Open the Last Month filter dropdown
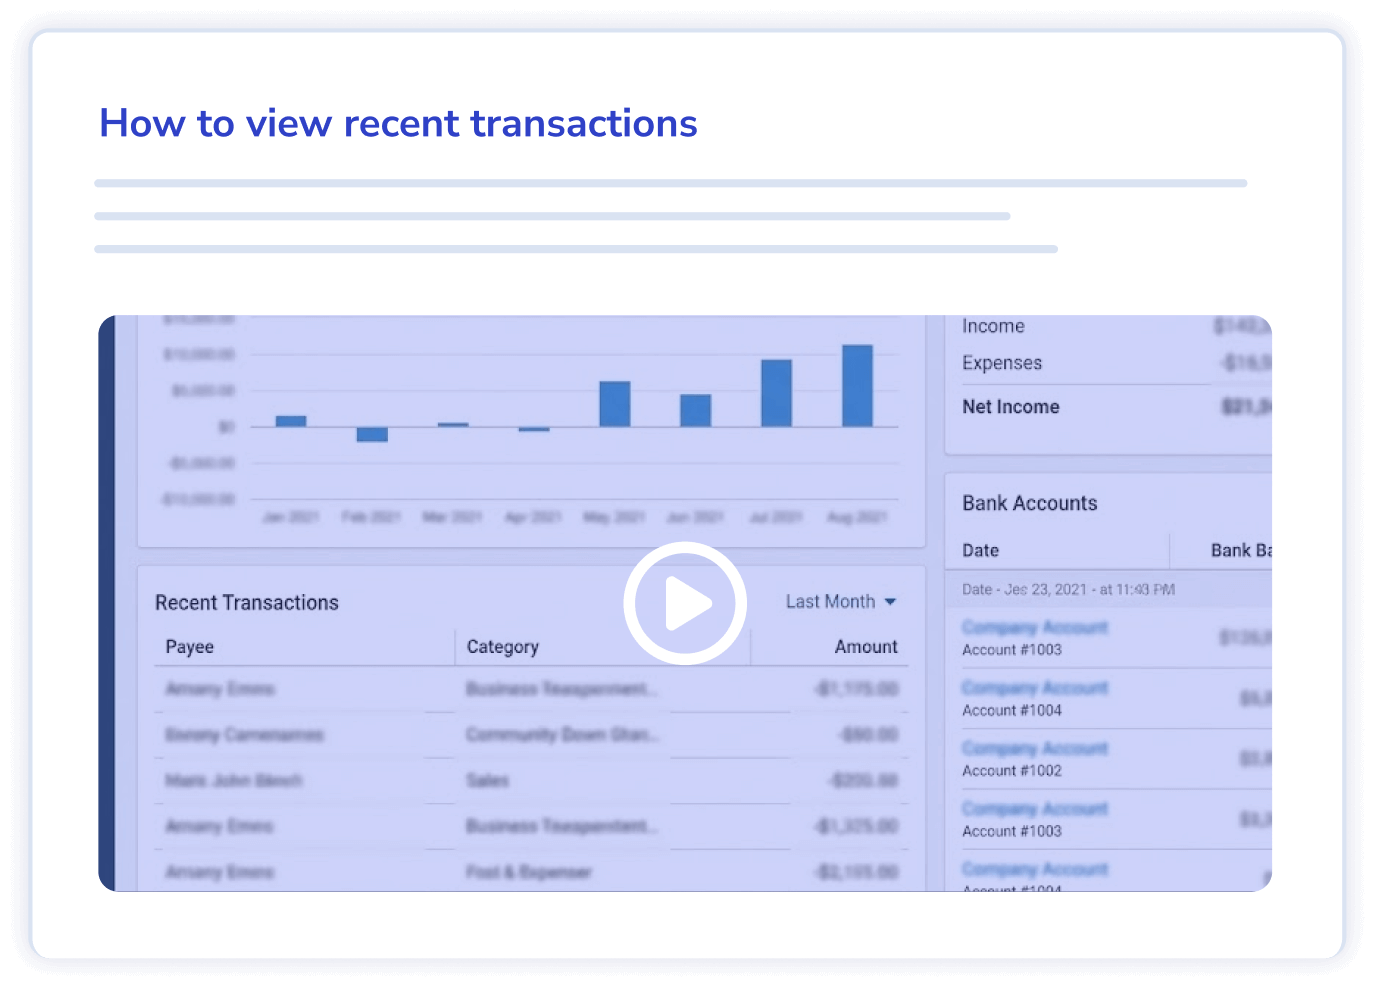Image resolution: width=1375 pixels, height=987 pixels. point(840,601)
